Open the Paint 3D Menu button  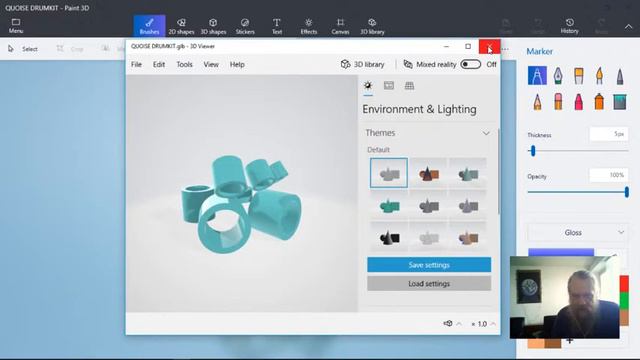click(16, 26)
